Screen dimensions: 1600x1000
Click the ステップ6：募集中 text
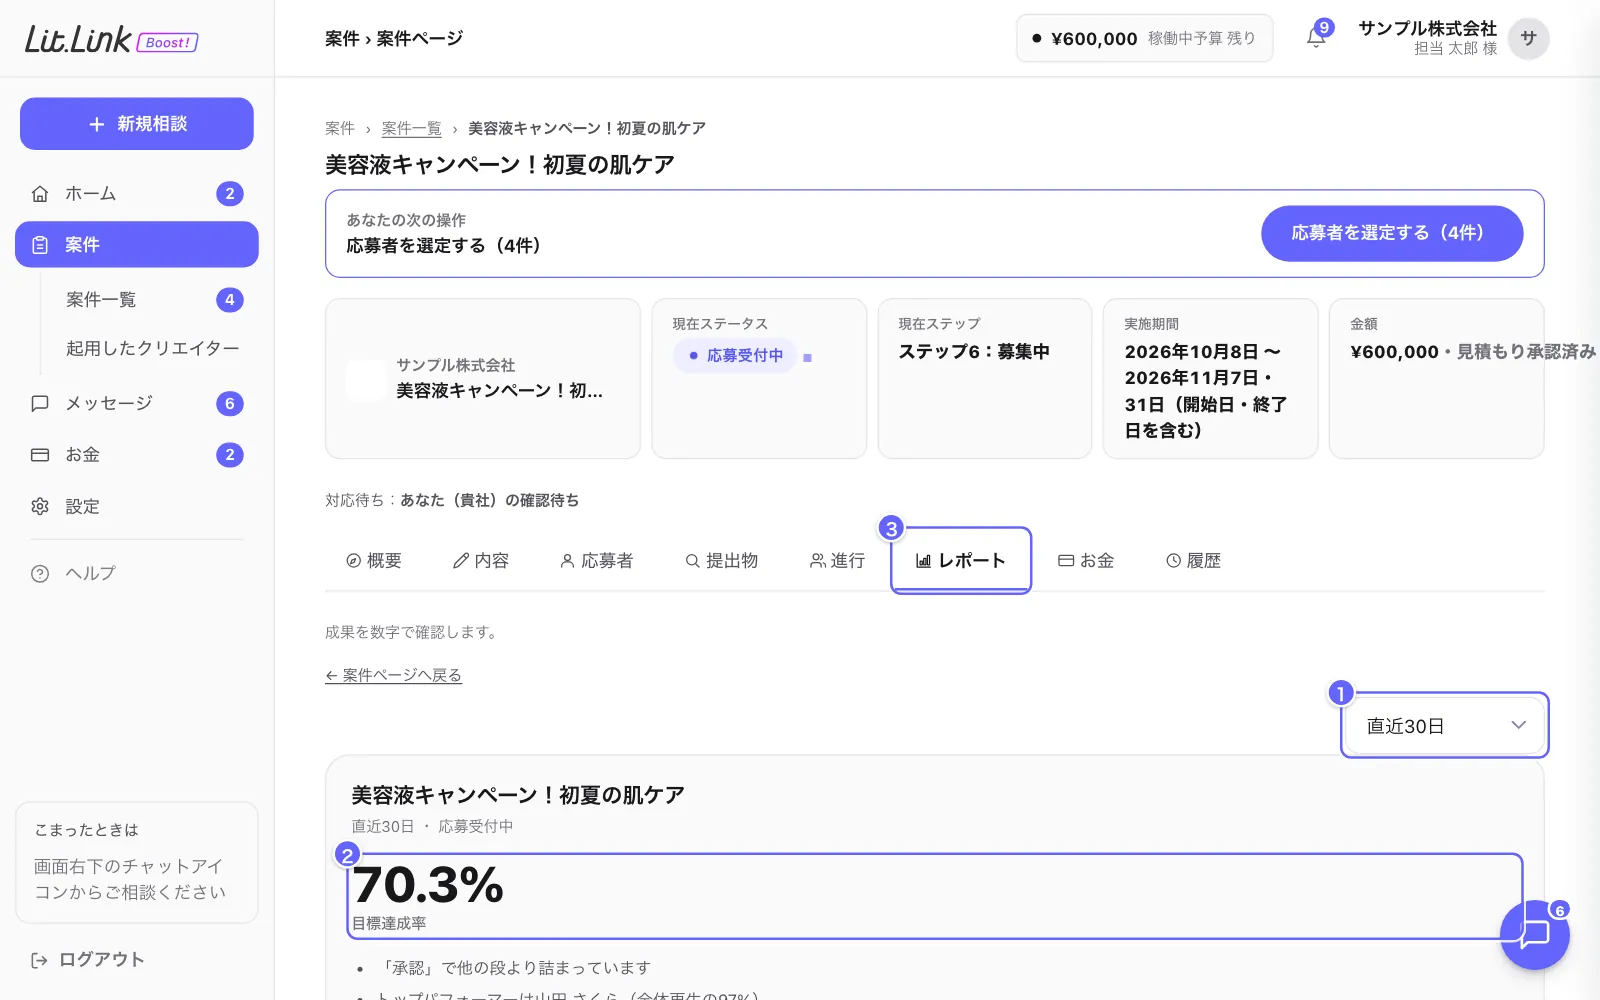974,352
